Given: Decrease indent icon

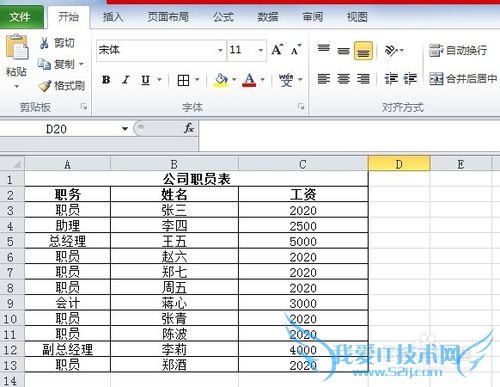Looking at the screenshot, I should tap(391, 79).
